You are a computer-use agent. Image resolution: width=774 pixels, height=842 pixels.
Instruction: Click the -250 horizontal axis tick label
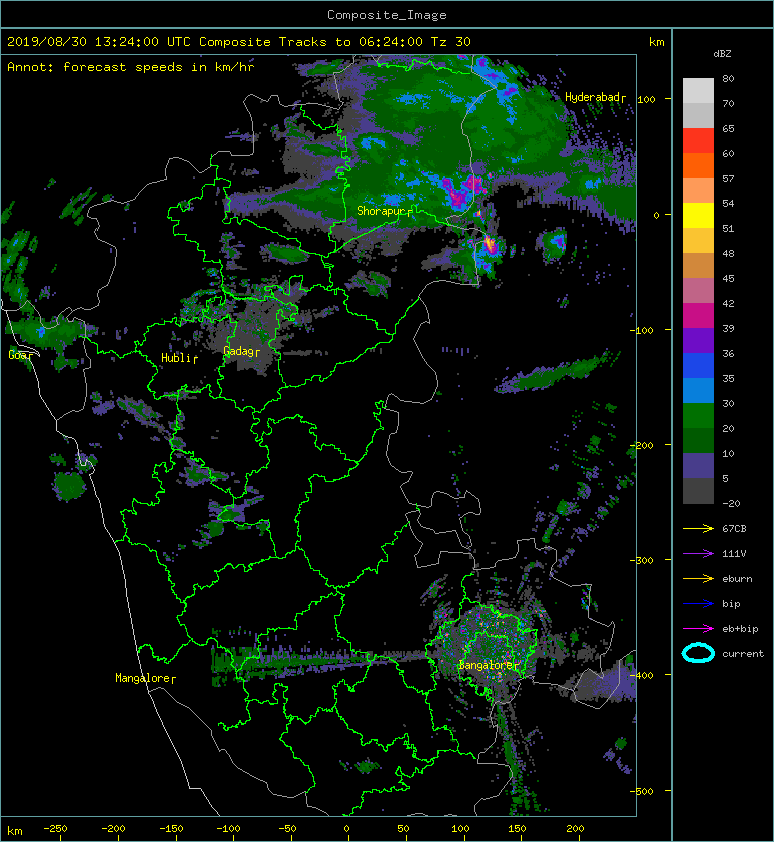click(55, 829)
